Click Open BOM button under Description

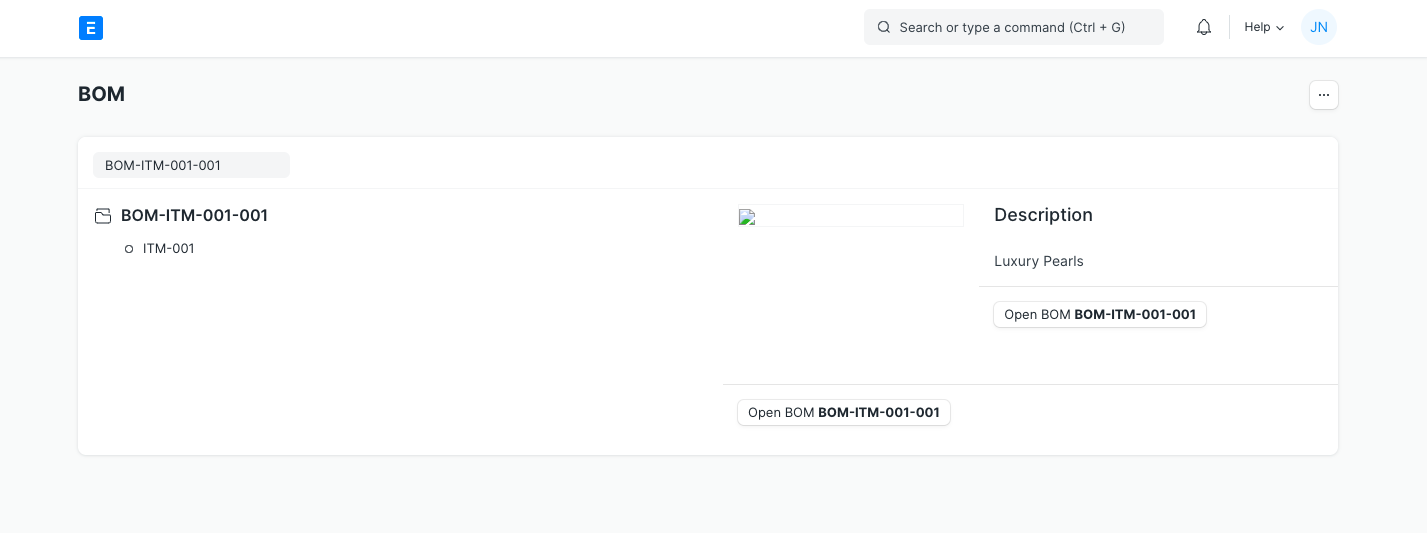click(1099, 314)
